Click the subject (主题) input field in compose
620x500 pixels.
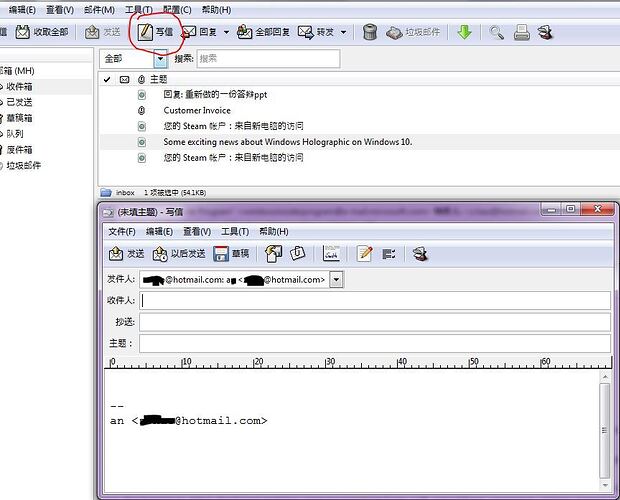tap(375, 343)
